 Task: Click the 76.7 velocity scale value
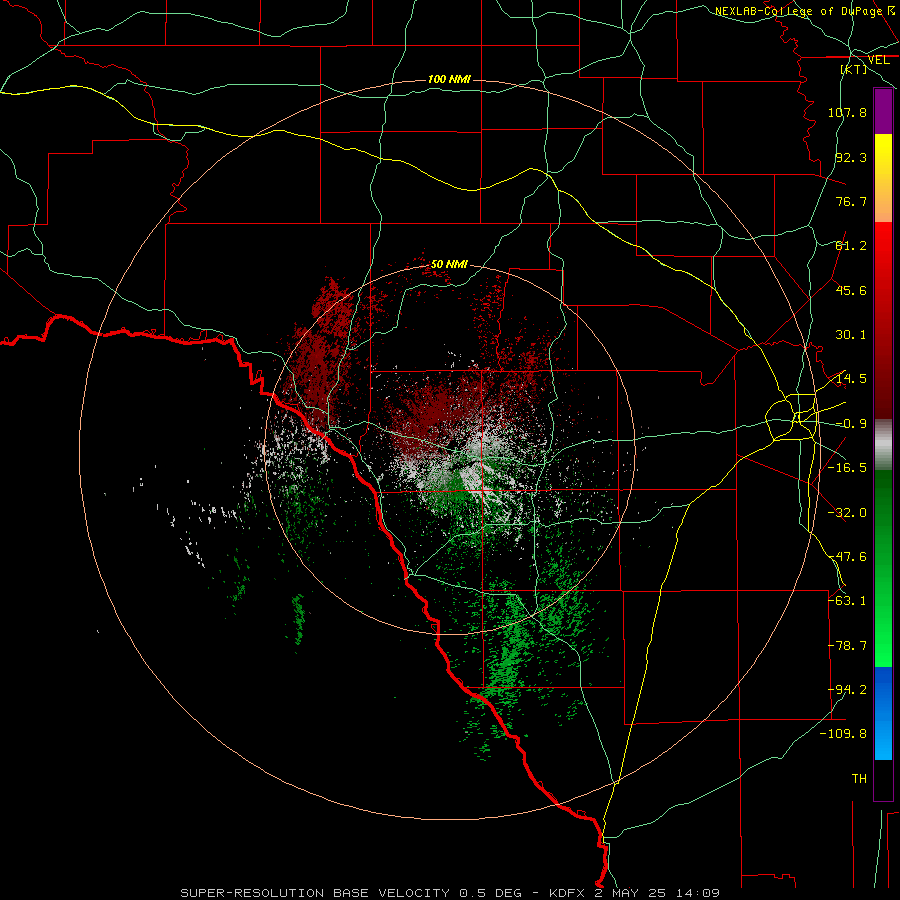click(851, 201)
